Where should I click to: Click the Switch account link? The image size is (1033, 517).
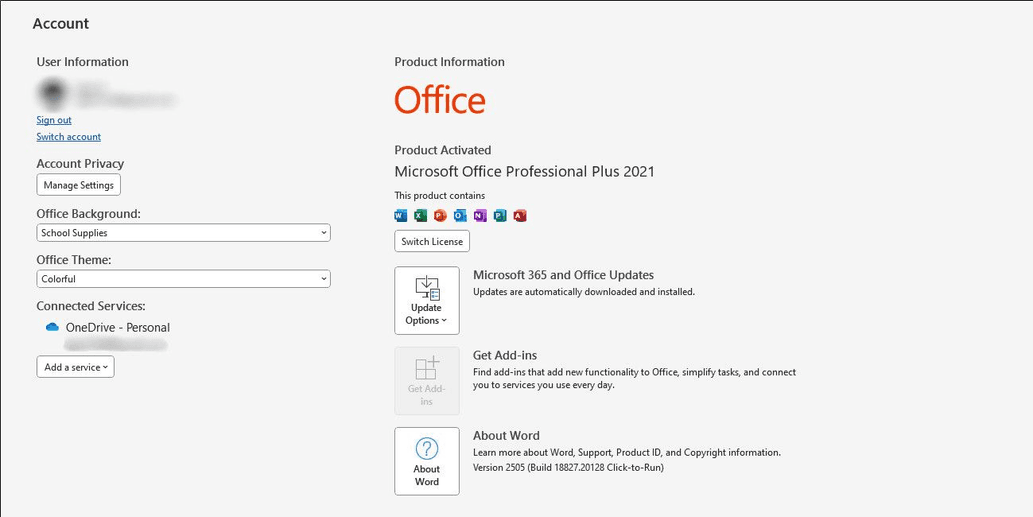69,137
